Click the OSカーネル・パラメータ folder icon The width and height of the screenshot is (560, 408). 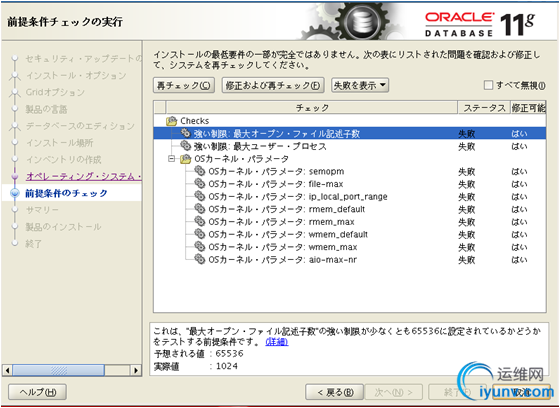(185, 159)
